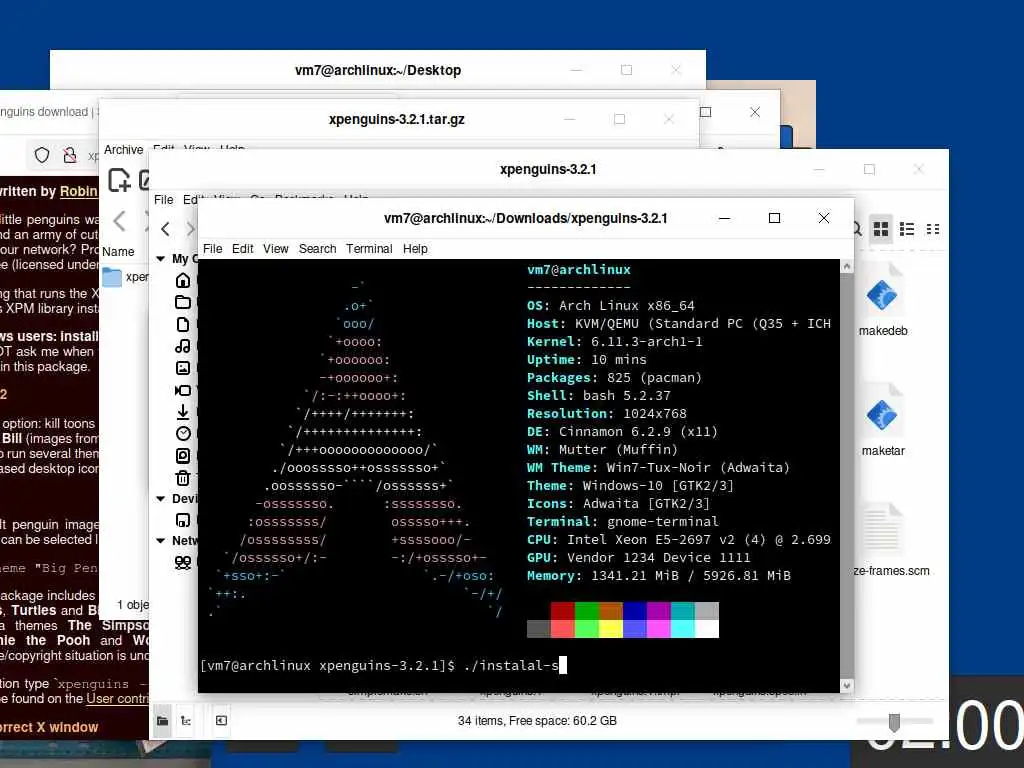
Task: Follow the Robin author link in browser
Action: pyautogui.click(x=78, y=191)
